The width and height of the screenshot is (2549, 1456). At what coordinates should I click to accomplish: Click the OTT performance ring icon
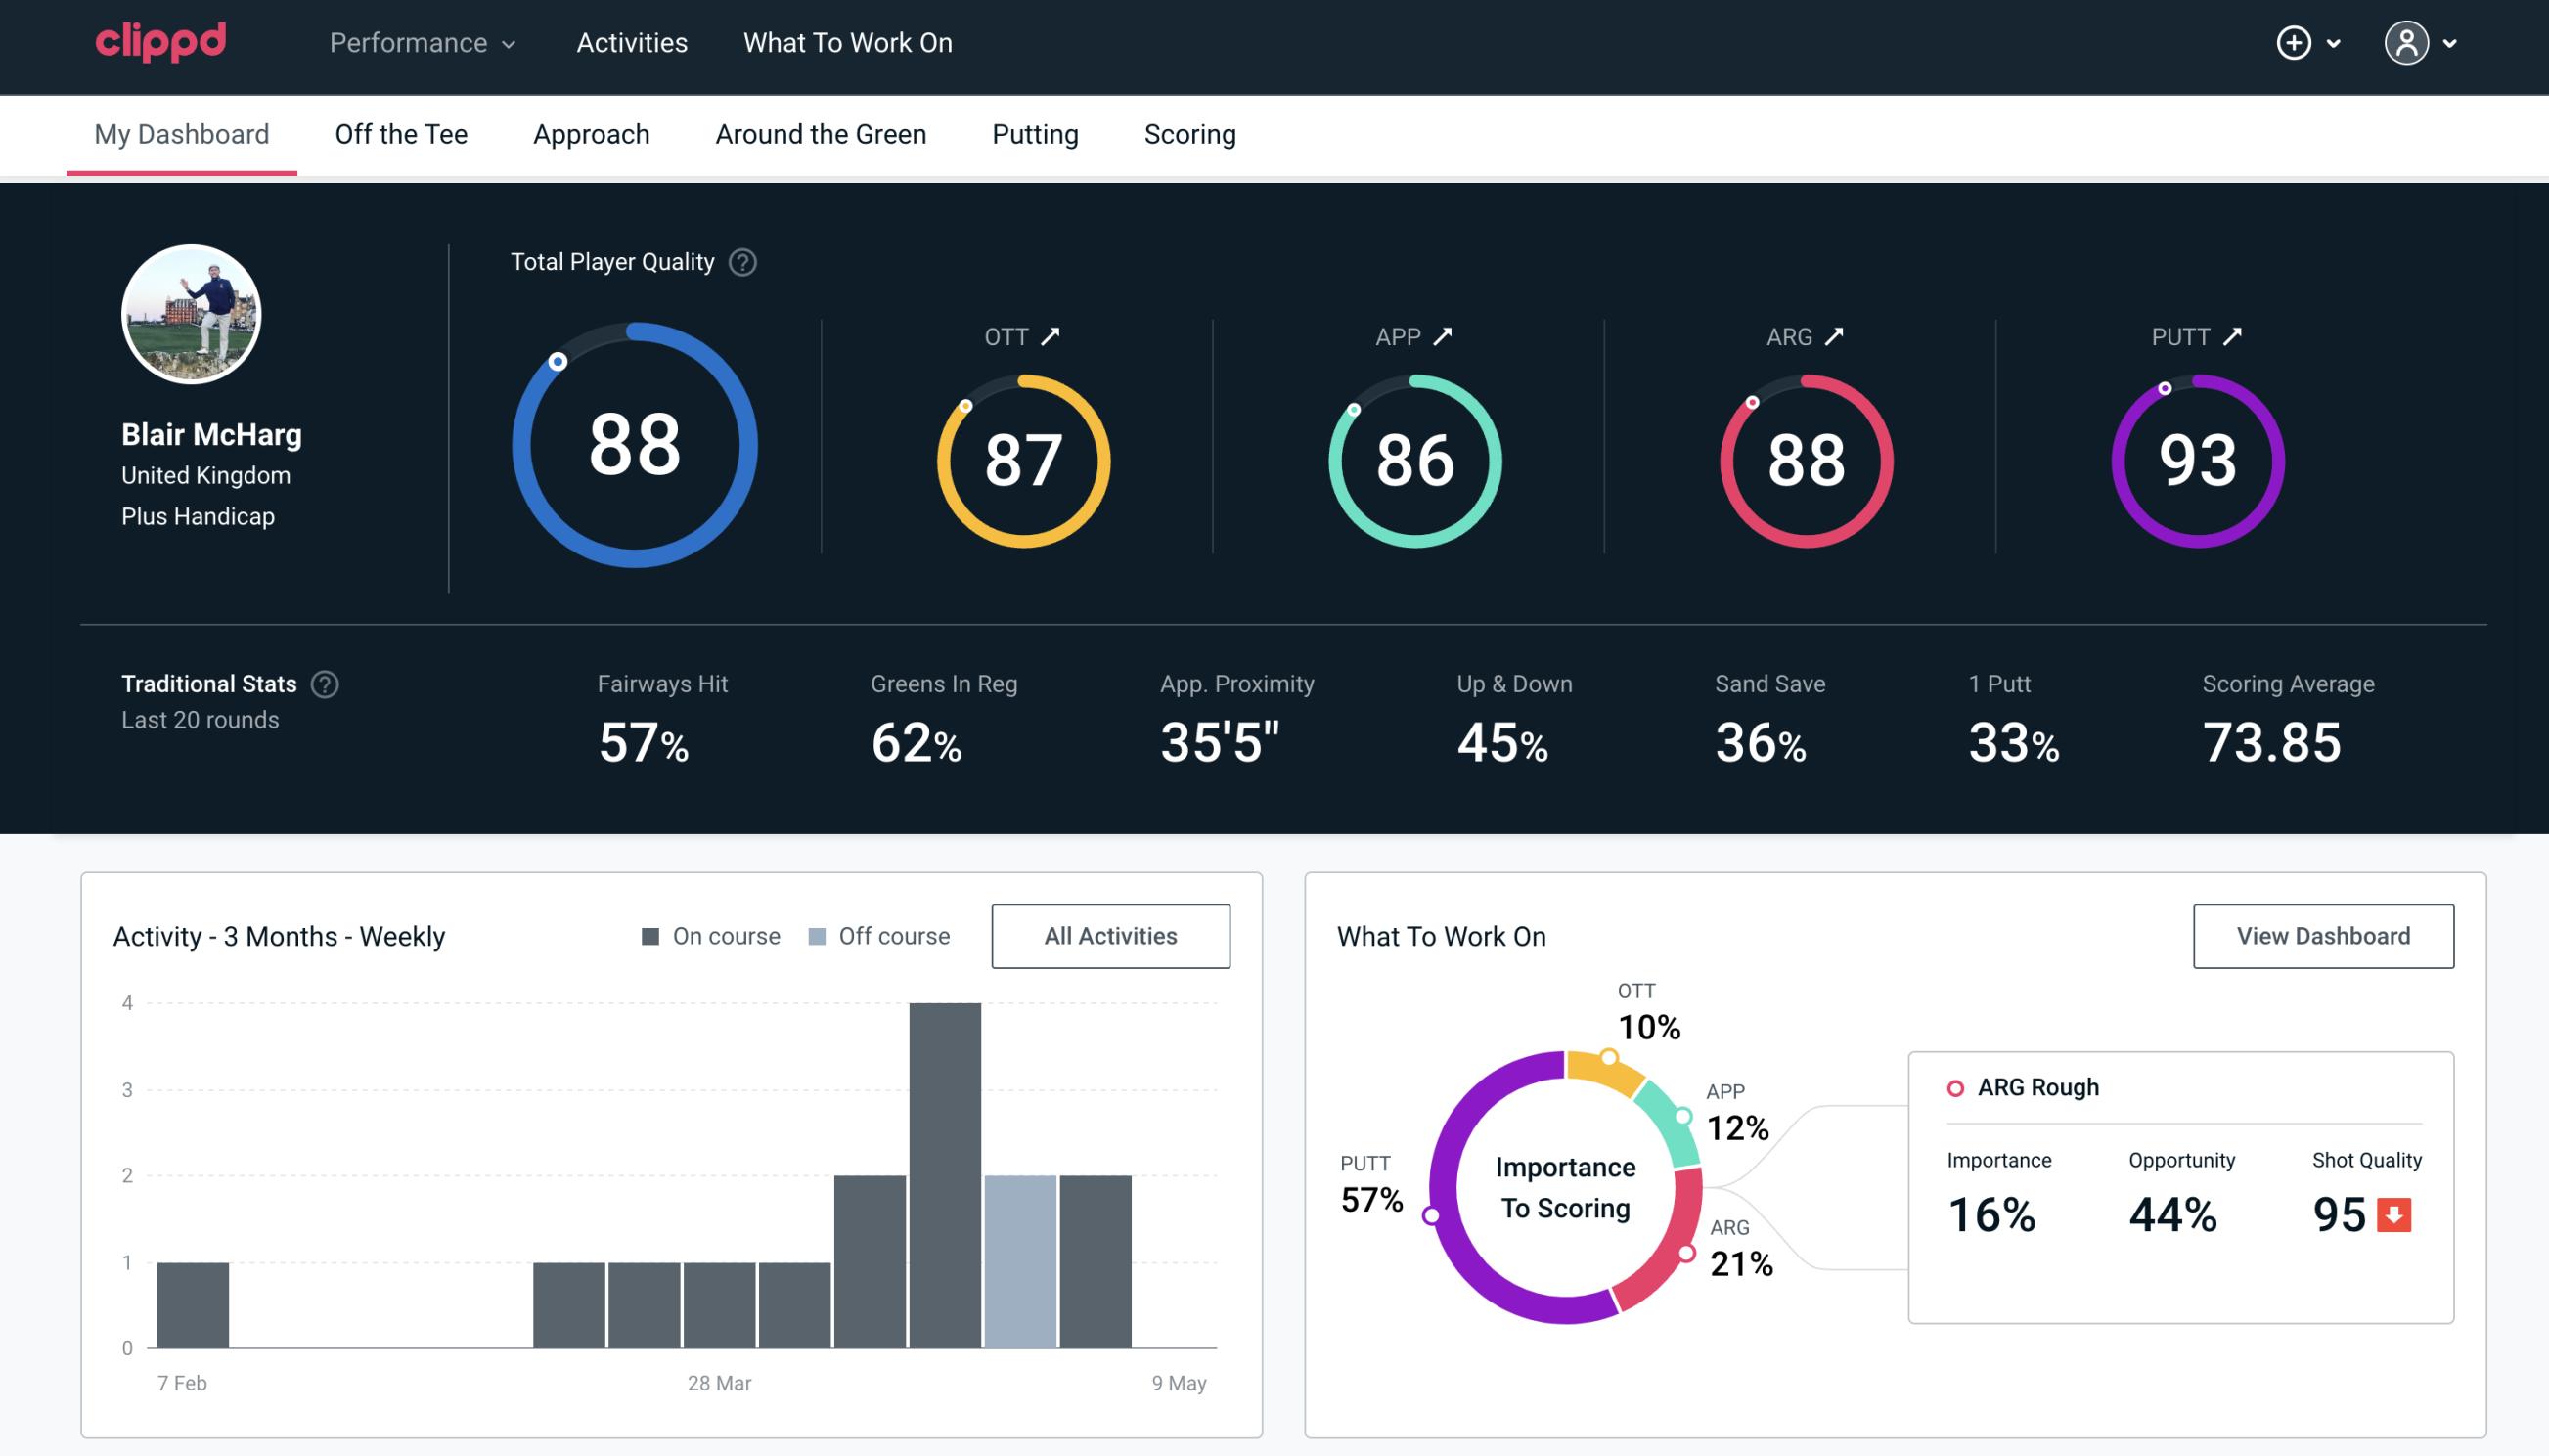[1020, 455]
